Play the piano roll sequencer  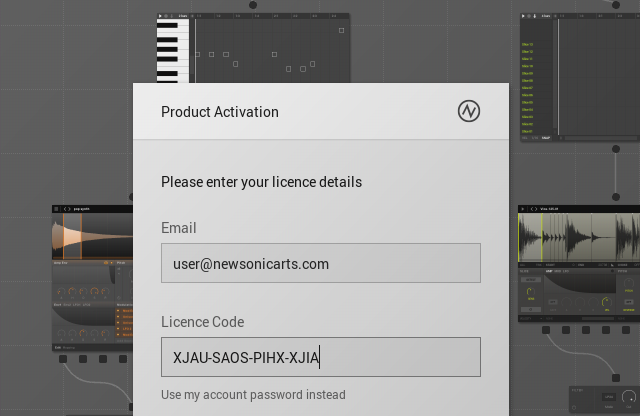point(160,16)
